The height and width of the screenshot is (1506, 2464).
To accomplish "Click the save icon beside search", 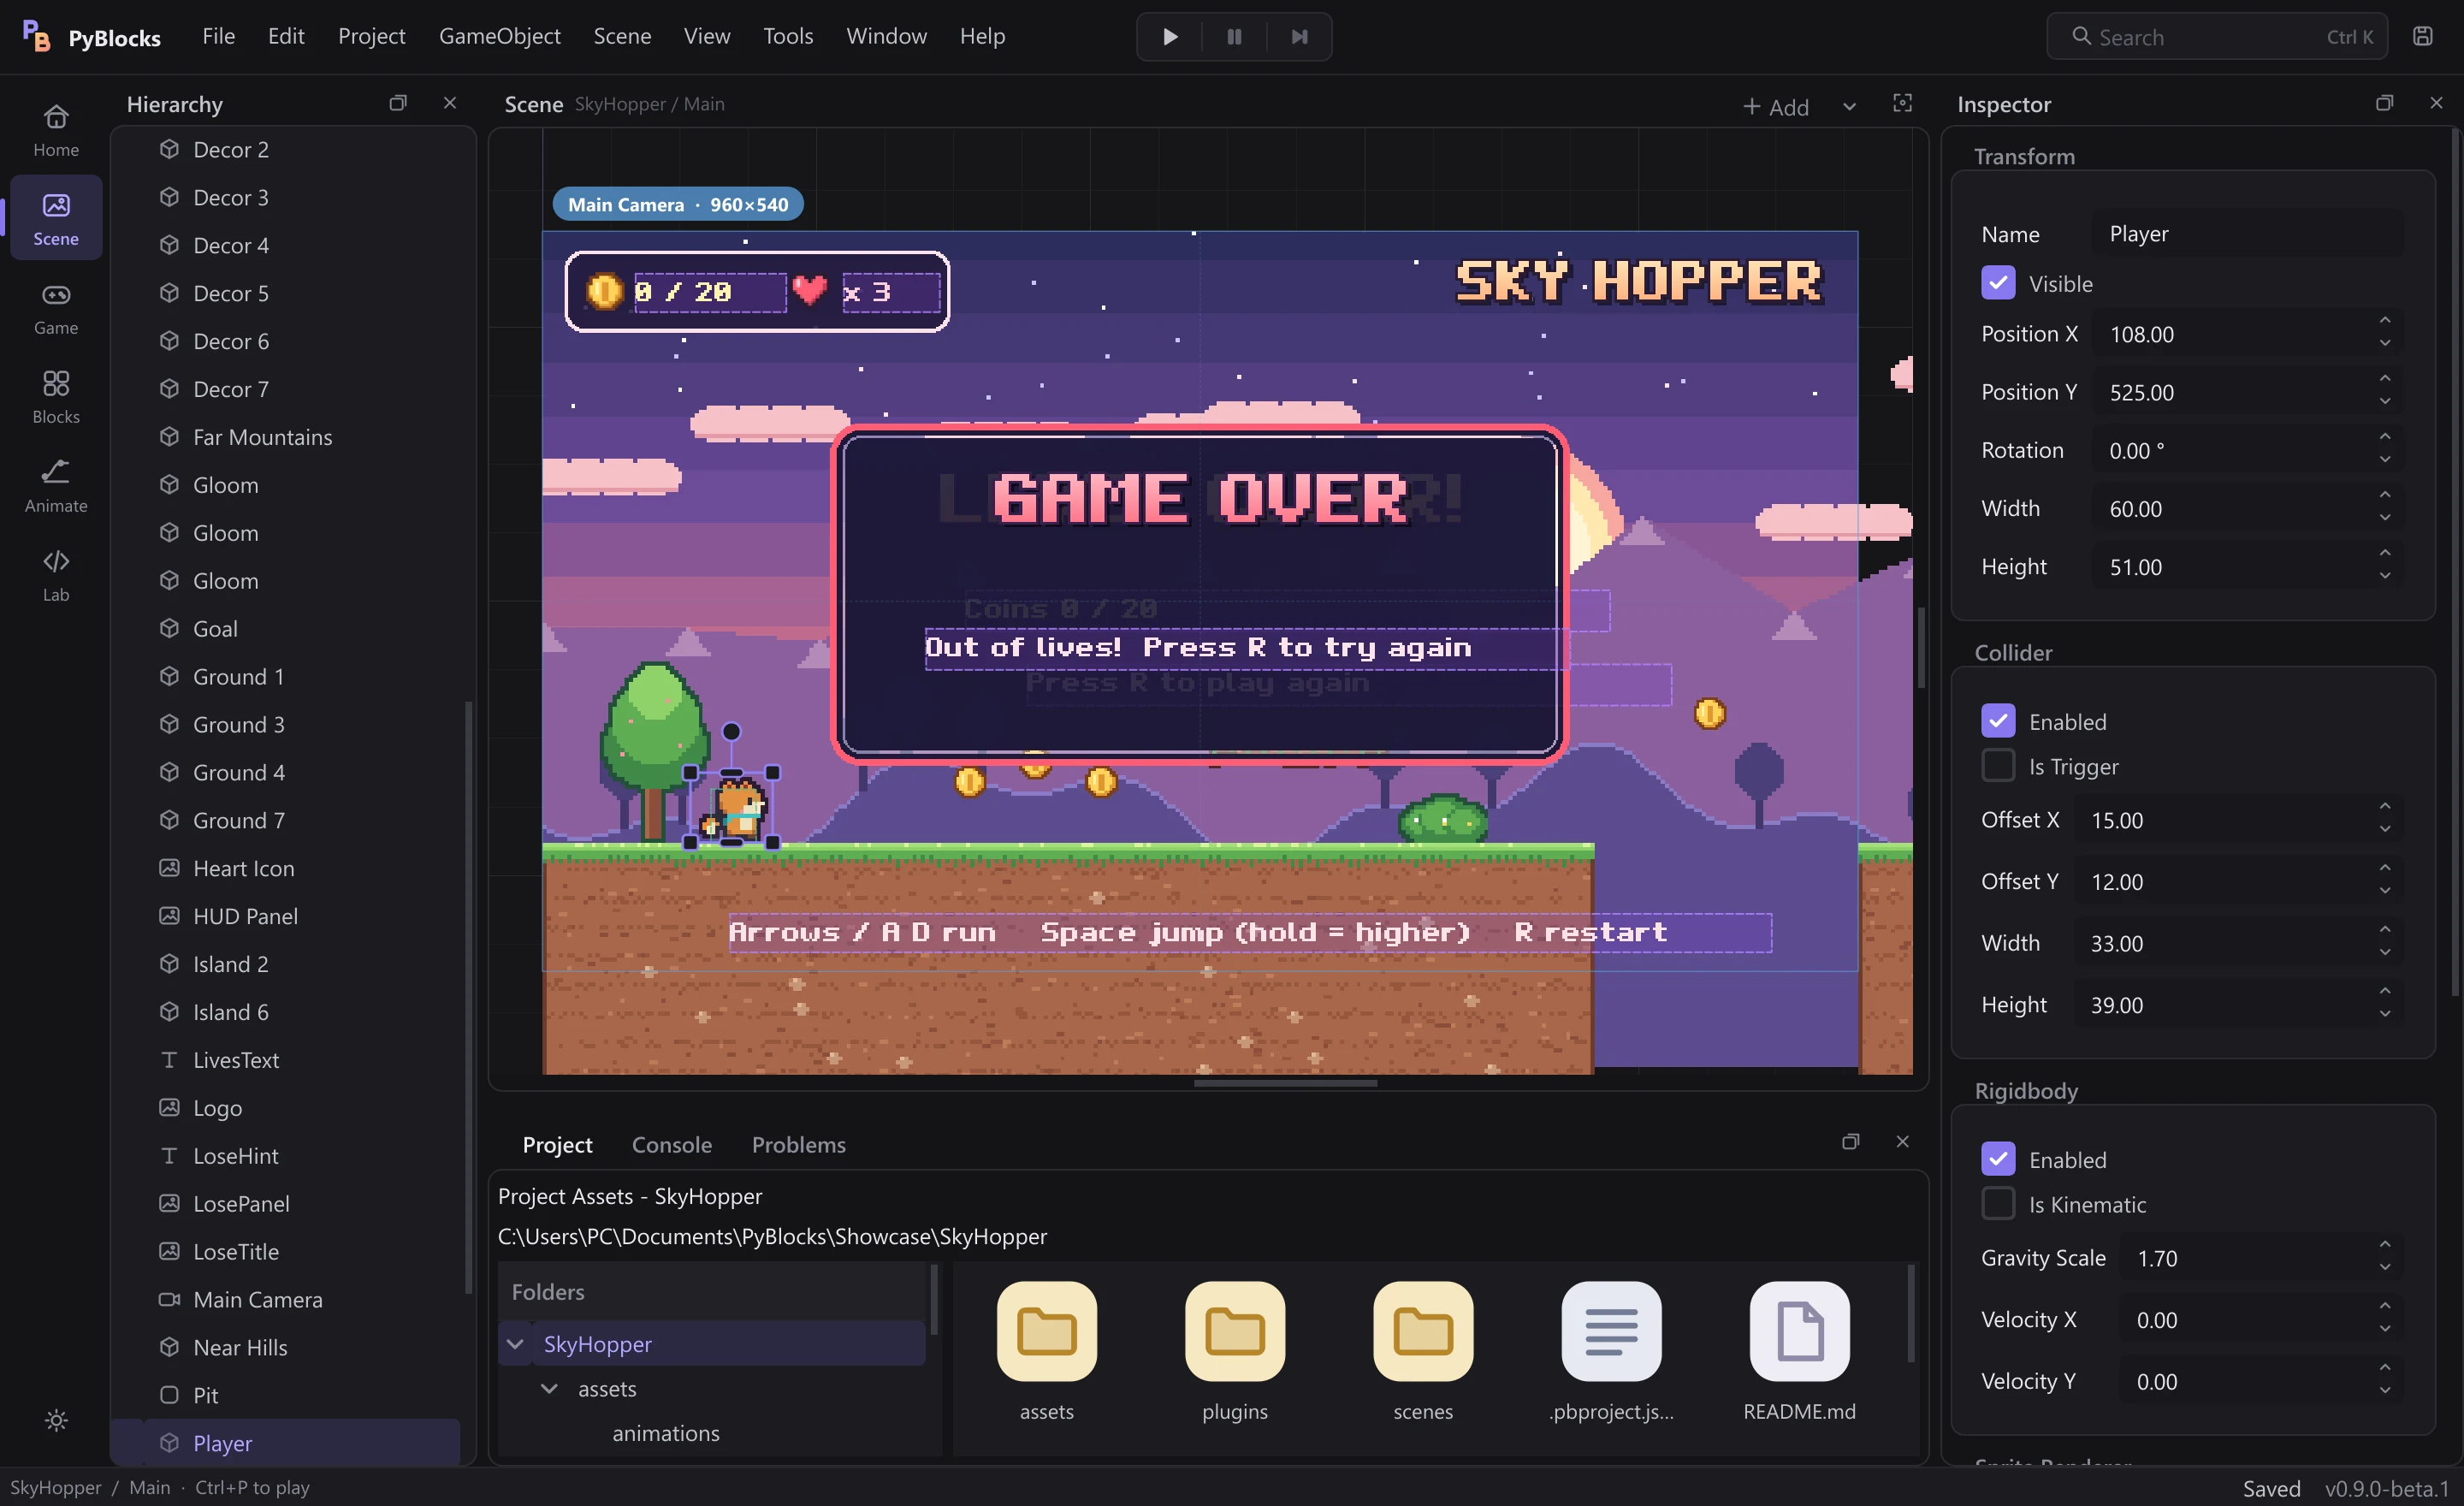I will point(2422,37).
